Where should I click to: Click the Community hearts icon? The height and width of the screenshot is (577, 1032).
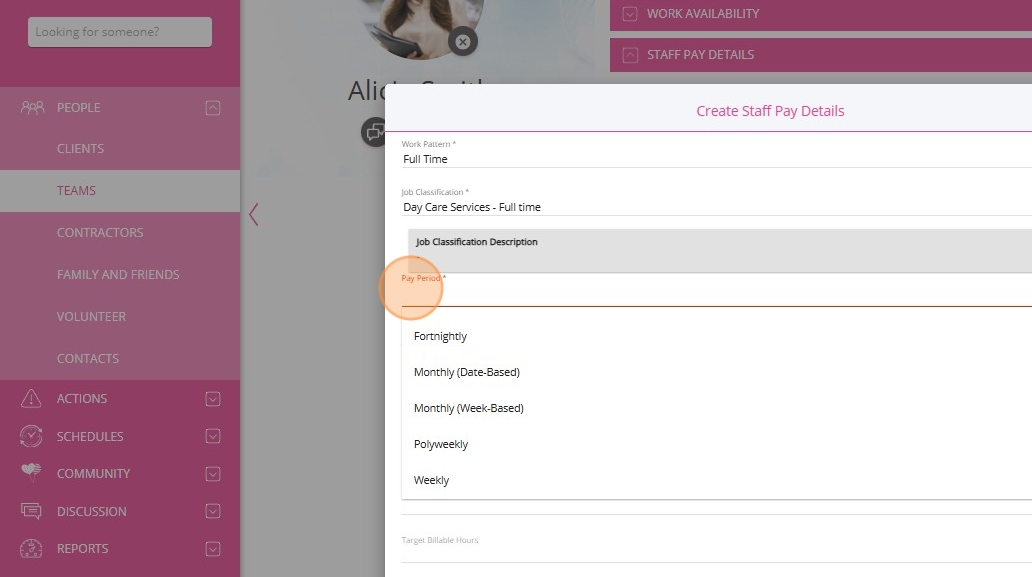click(x=31, y=472)
